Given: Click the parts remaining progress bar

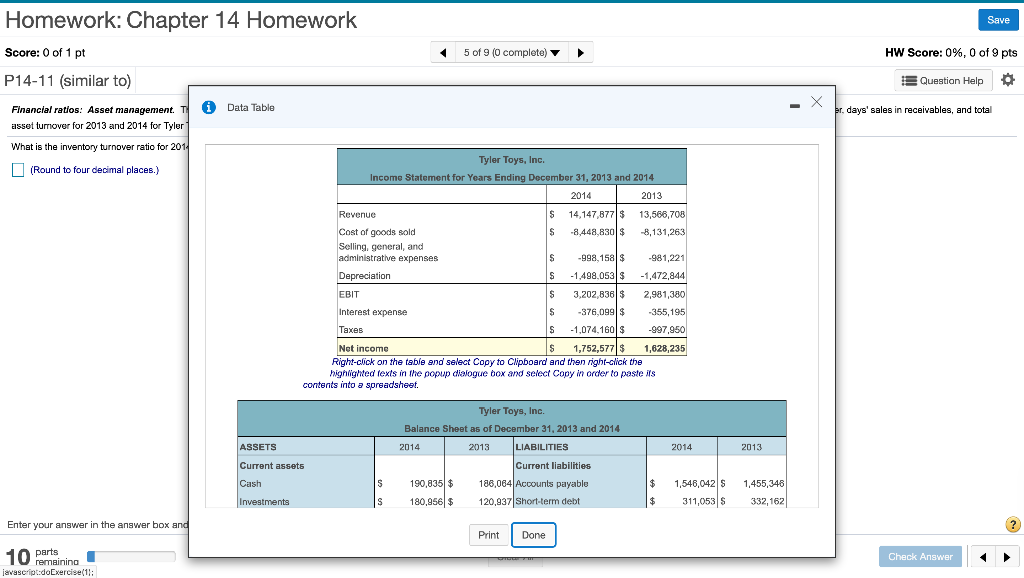Looking at the screenshot, I should point(131,556).
